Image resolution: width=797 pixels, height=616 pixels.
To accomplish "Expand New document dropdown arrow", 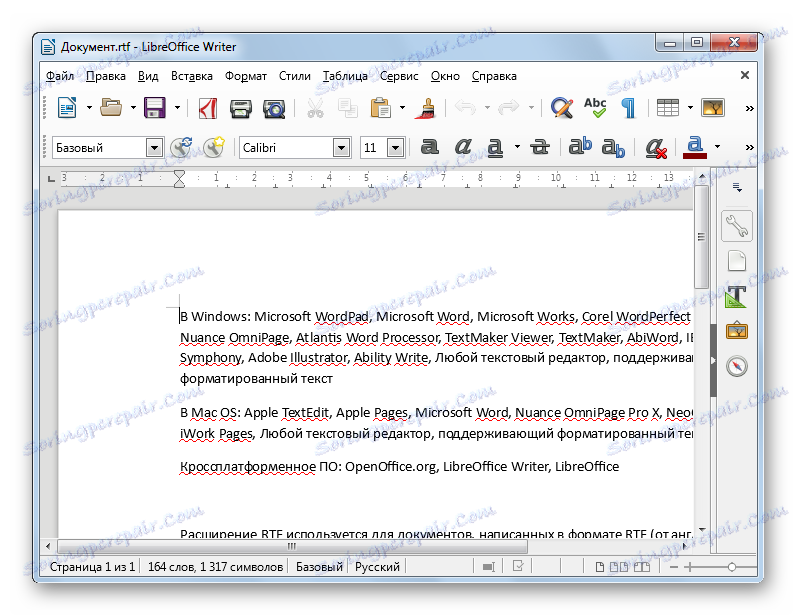I will click(89, 108).
